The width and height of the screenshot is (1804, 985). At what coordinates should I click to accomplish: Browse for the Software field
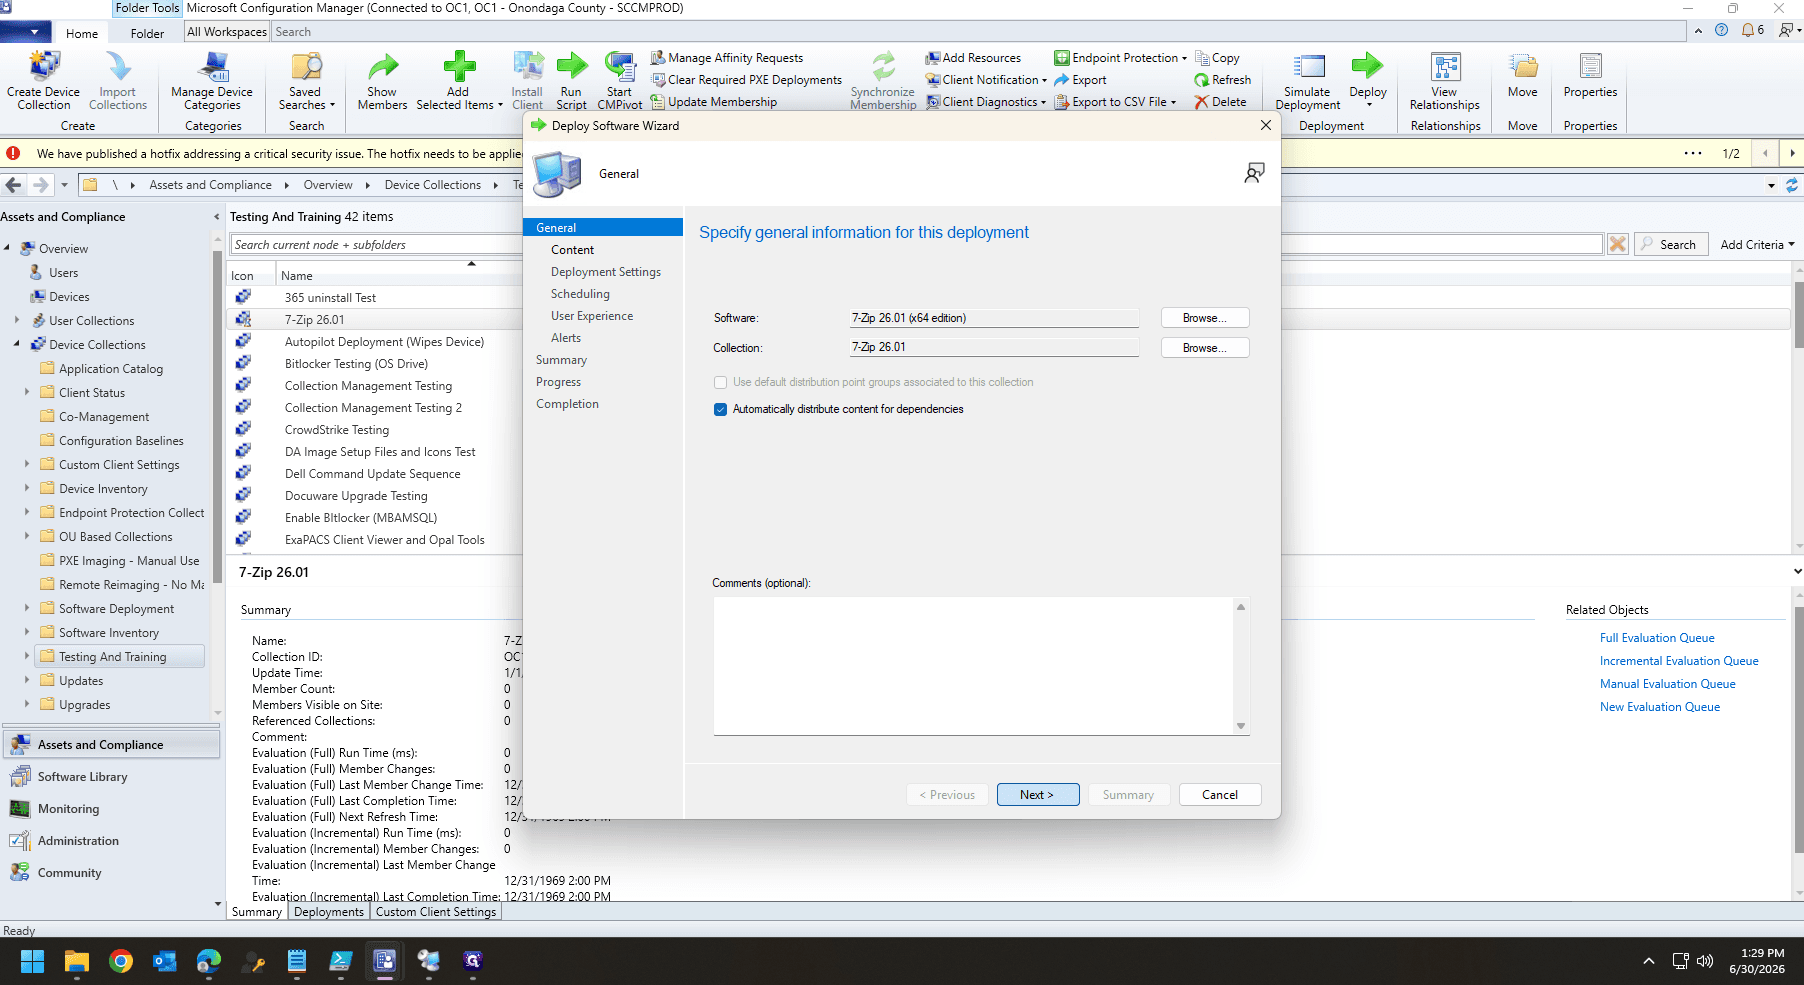click(x=1205, y=318)
